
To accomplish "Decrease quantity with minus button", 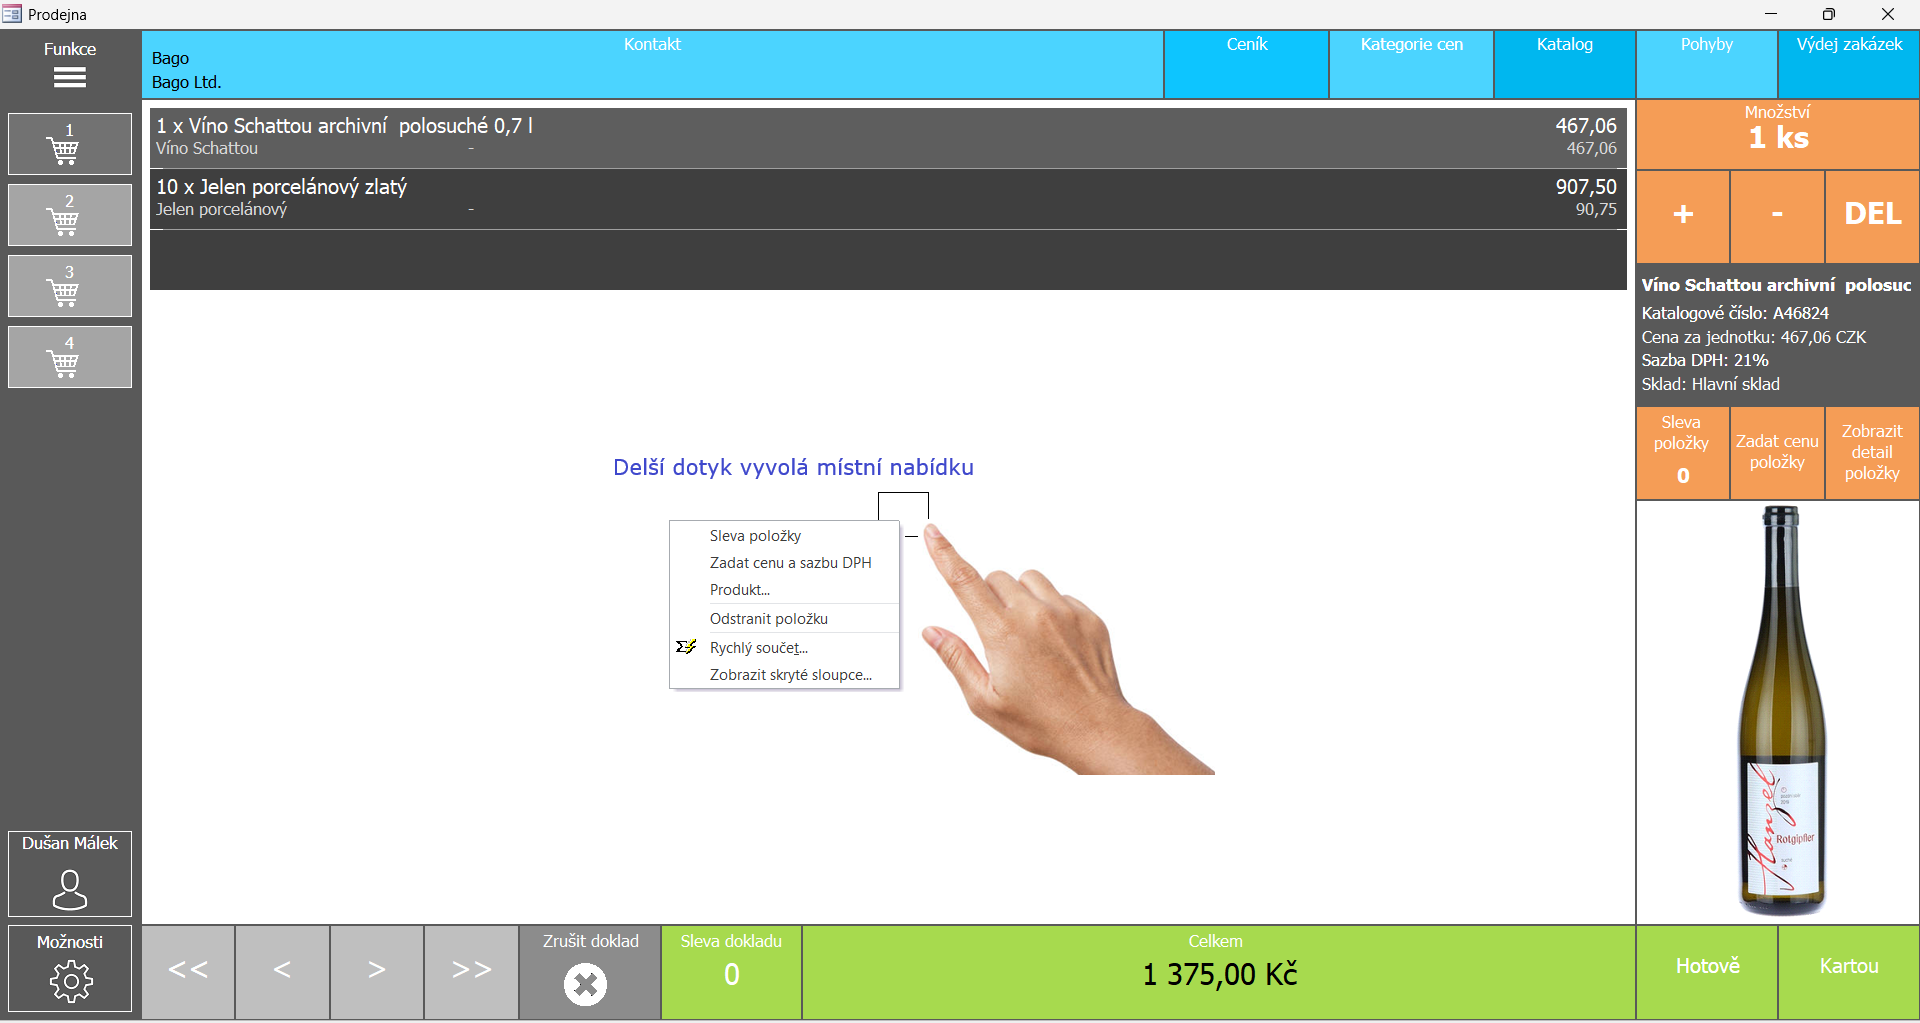I will coord(1777,215).
